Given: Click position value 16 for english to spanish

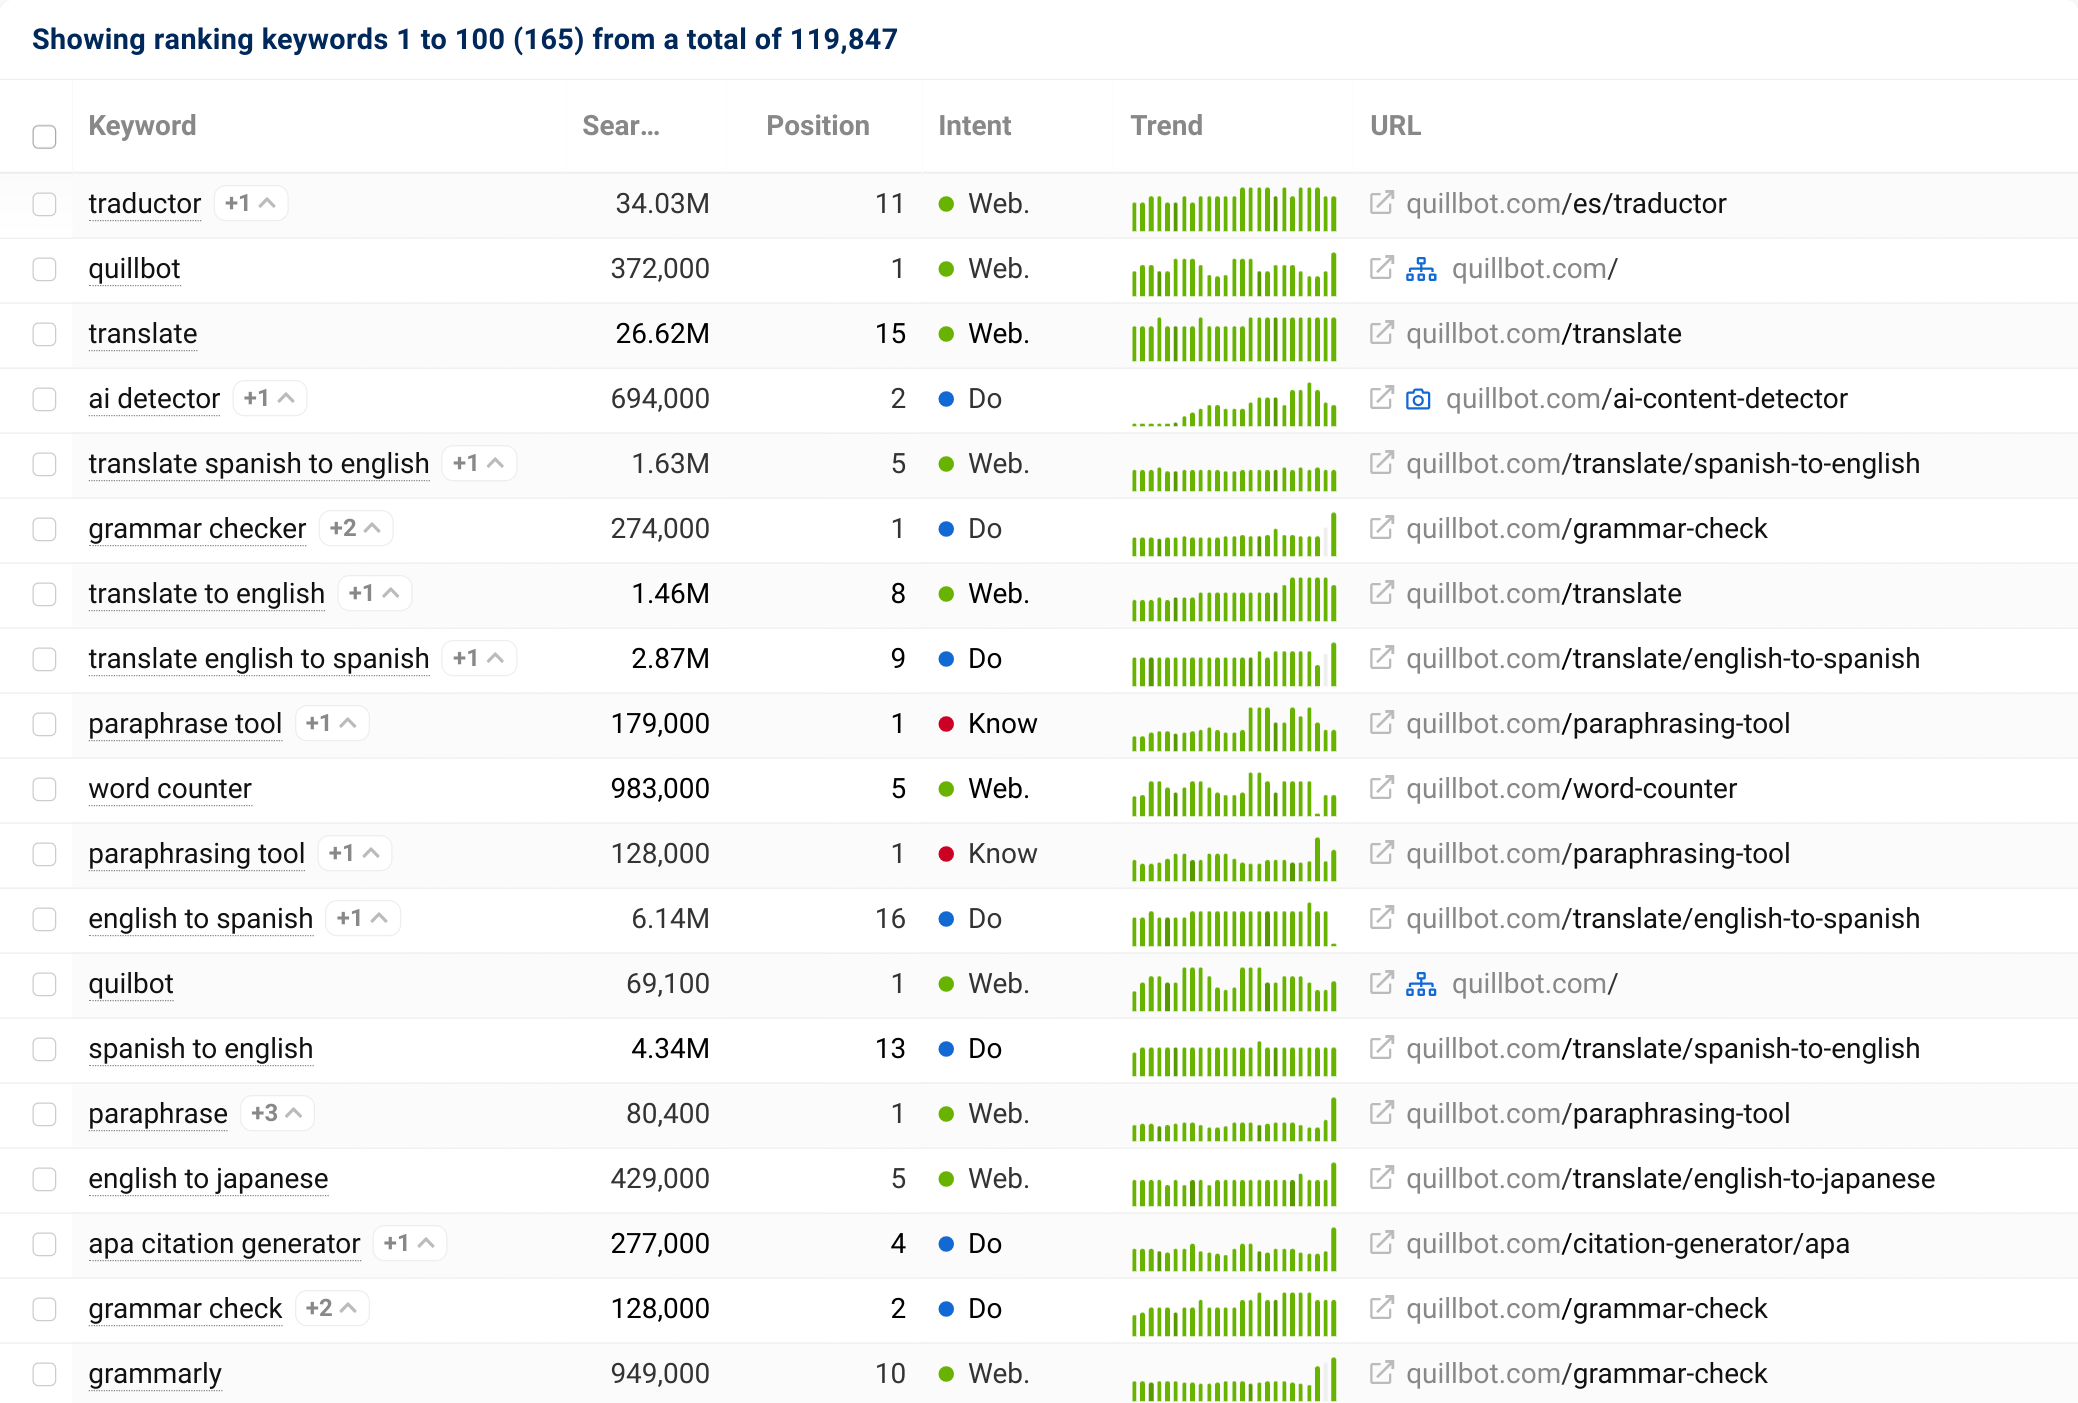Looking at the screenshot, I should pyautogui.click(x=890, y=919).
